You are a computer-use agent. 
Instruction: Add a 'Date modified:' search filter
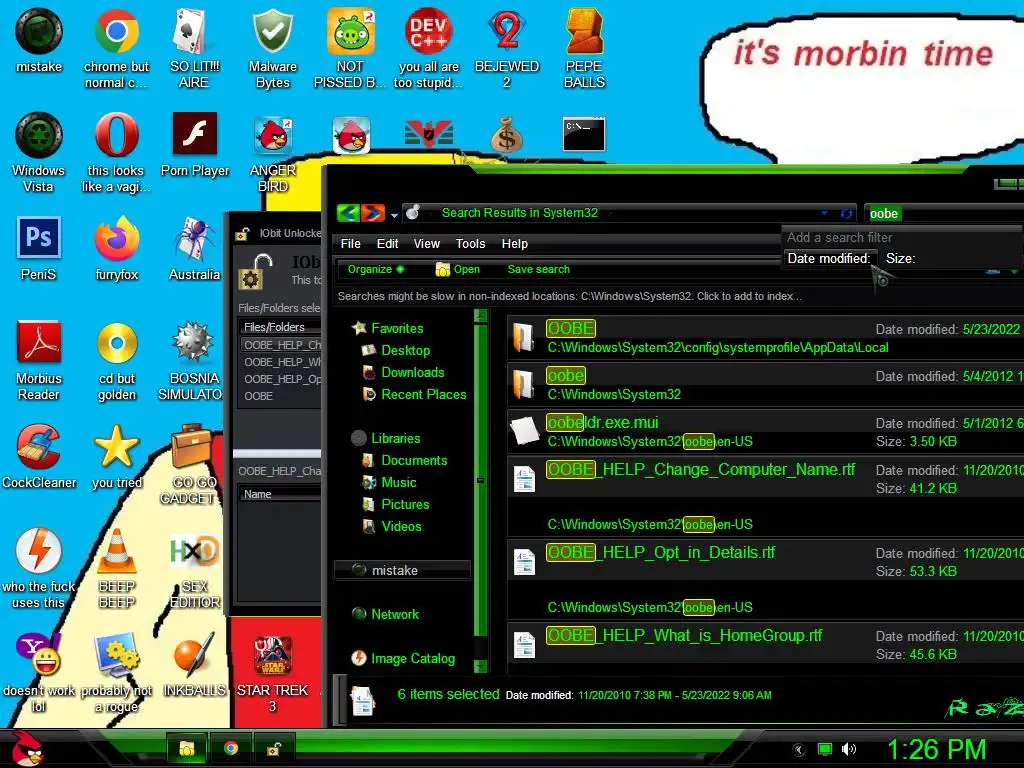pos(829,259)
